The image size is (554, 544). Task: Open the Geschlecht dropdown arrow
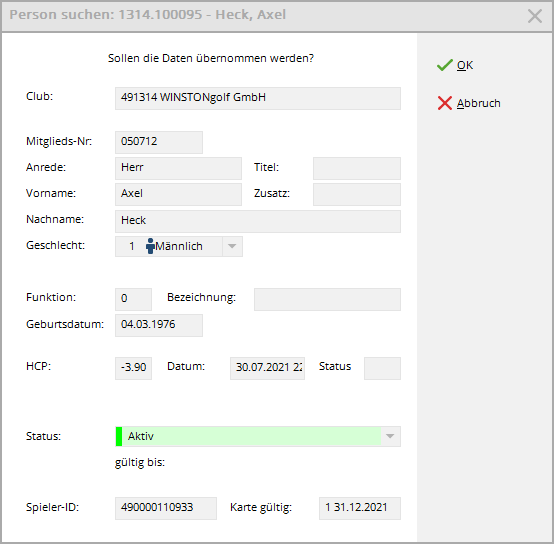232,246
